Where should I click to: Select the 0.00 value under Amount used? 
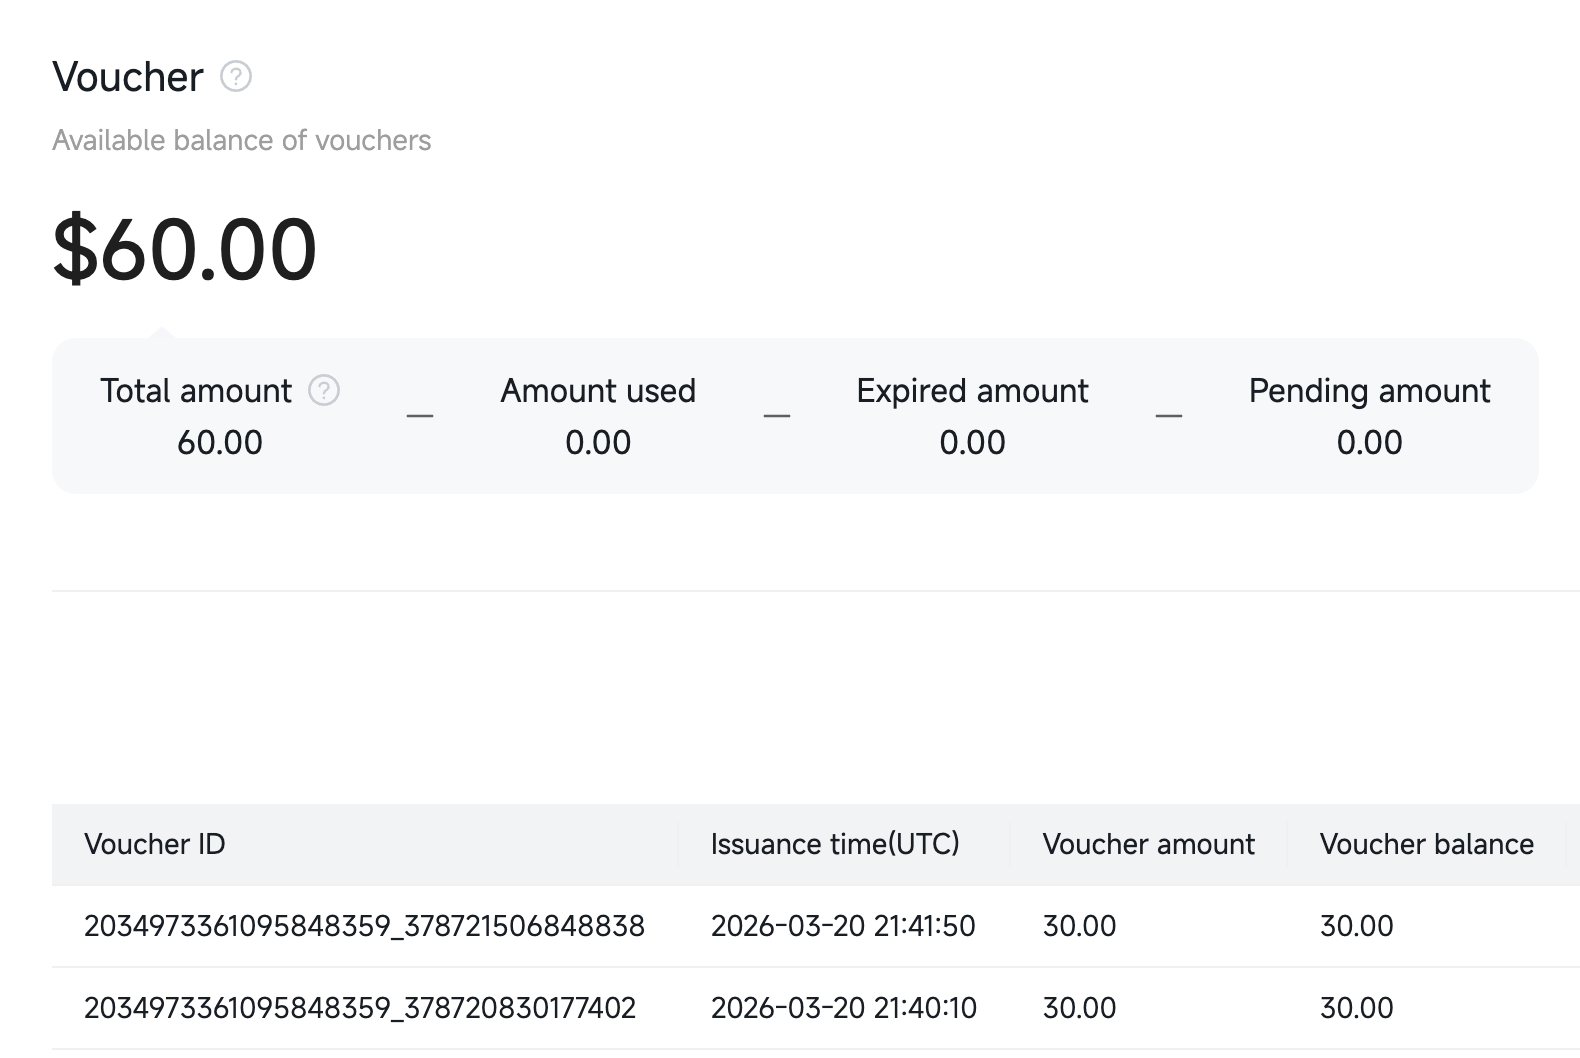pyautogui.click(x=598, y=442)
